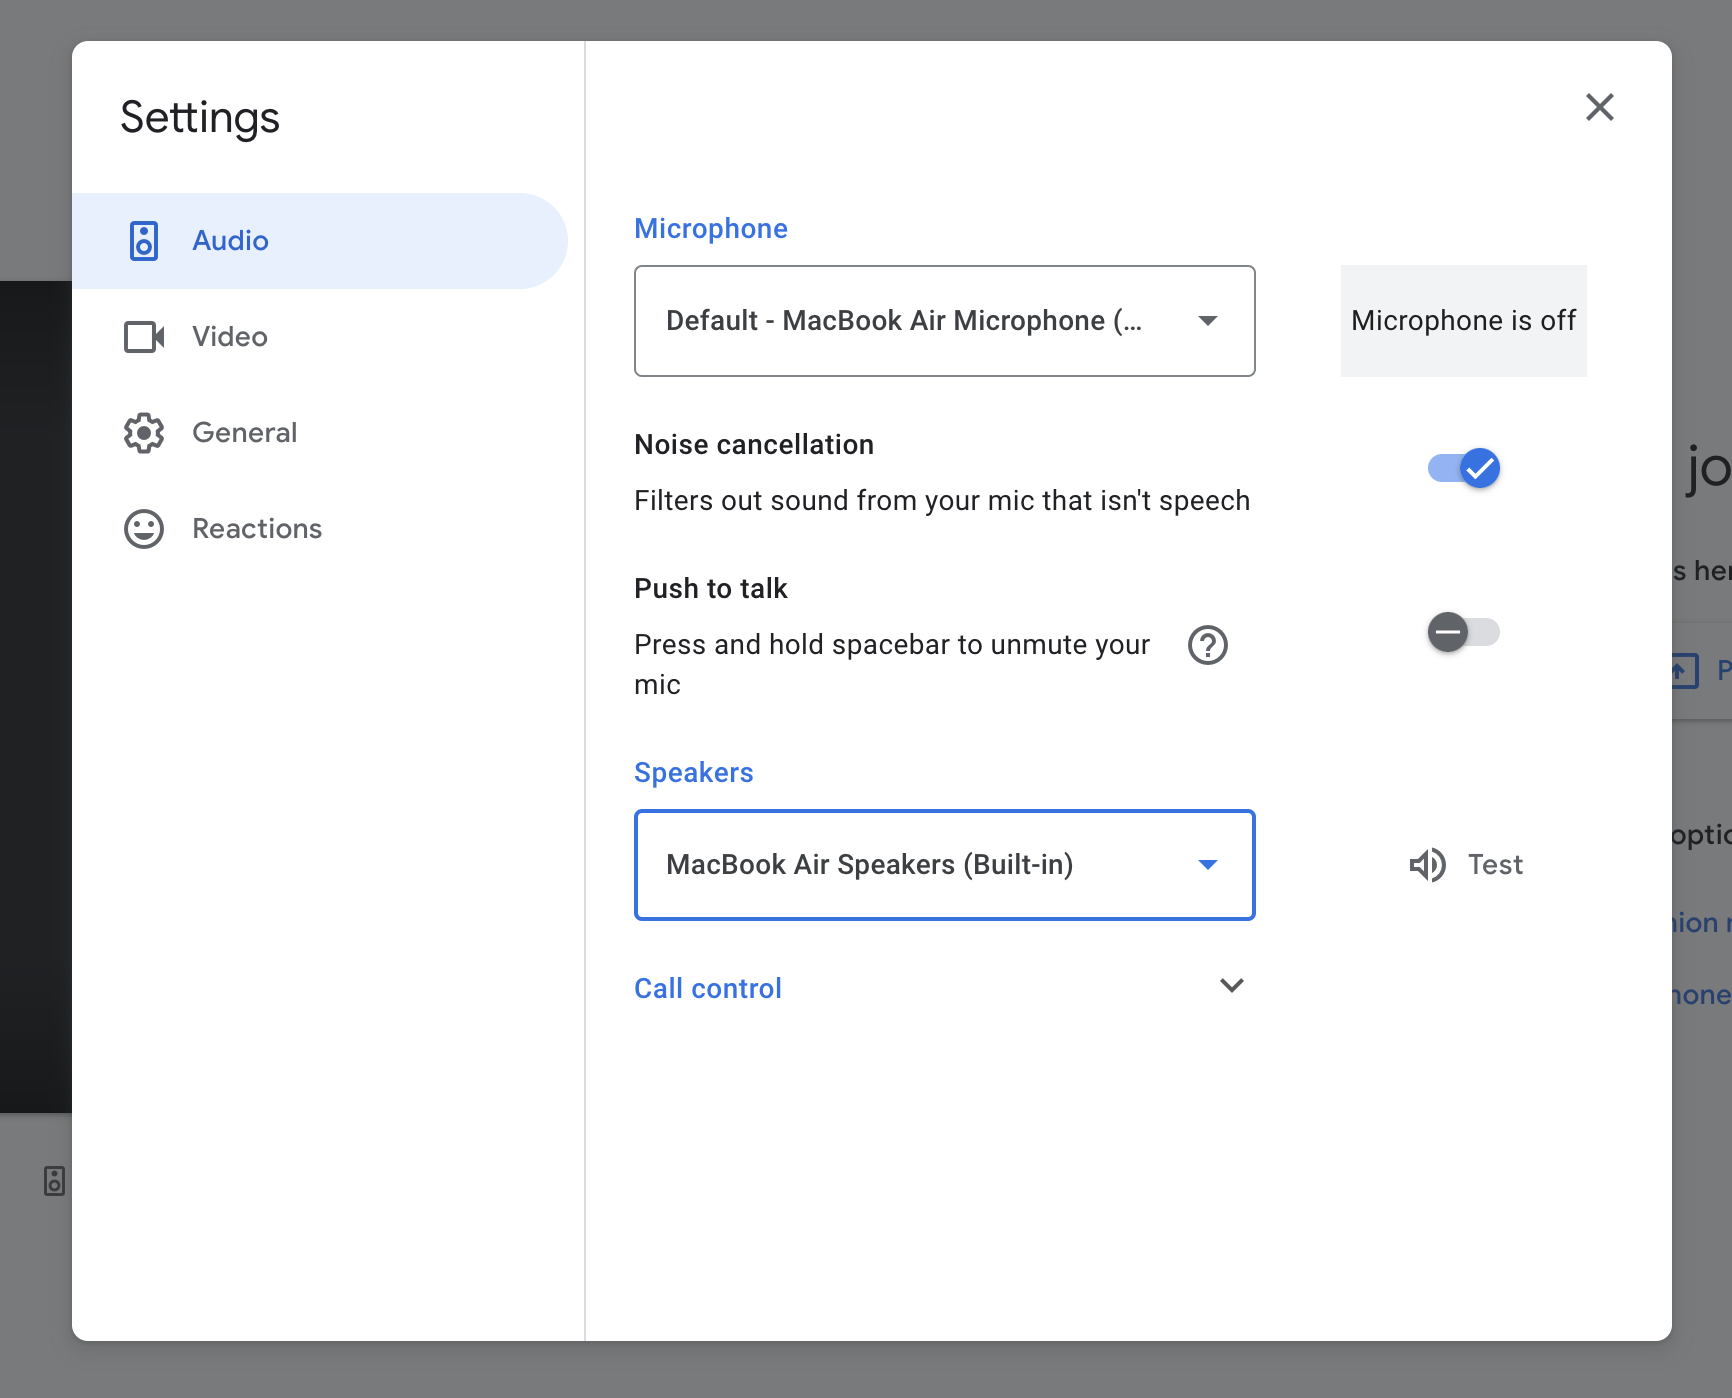
Task: Select the Audio settings icon
Action: (x=144, y=240)
